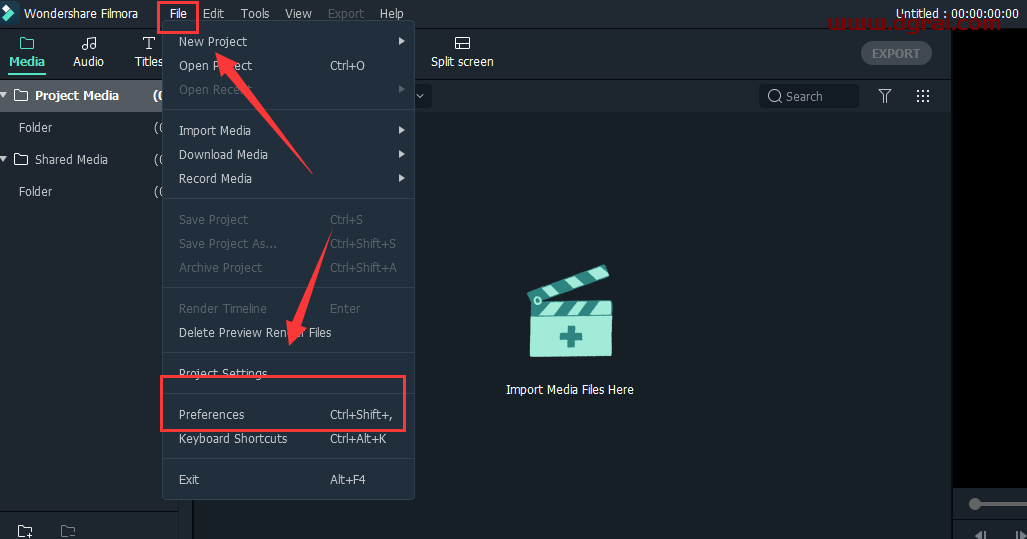
Task: Collapse the Project Media tree arrow
Action: point(4,95)
